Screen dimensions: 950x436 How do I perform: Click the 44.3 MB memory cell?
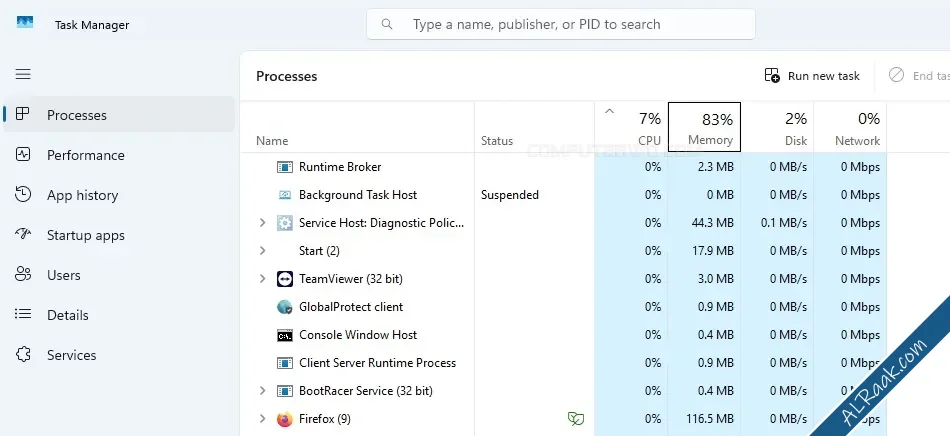(x=712, y=223)
